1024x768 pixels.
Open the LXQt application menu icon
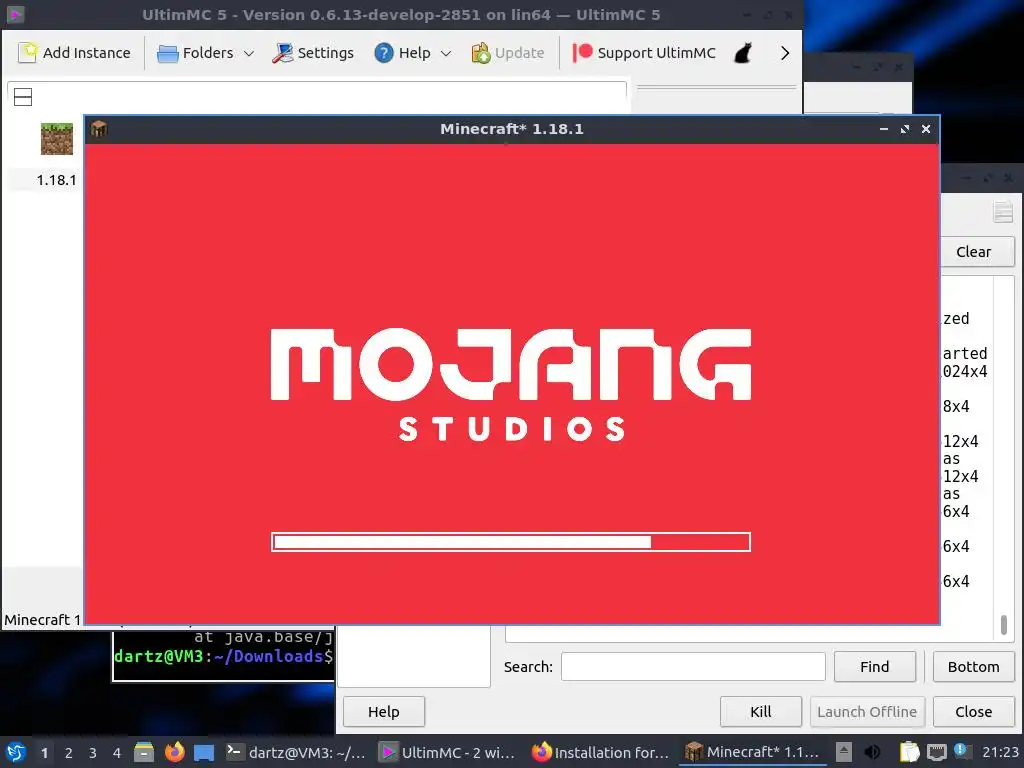click(16, 752)
